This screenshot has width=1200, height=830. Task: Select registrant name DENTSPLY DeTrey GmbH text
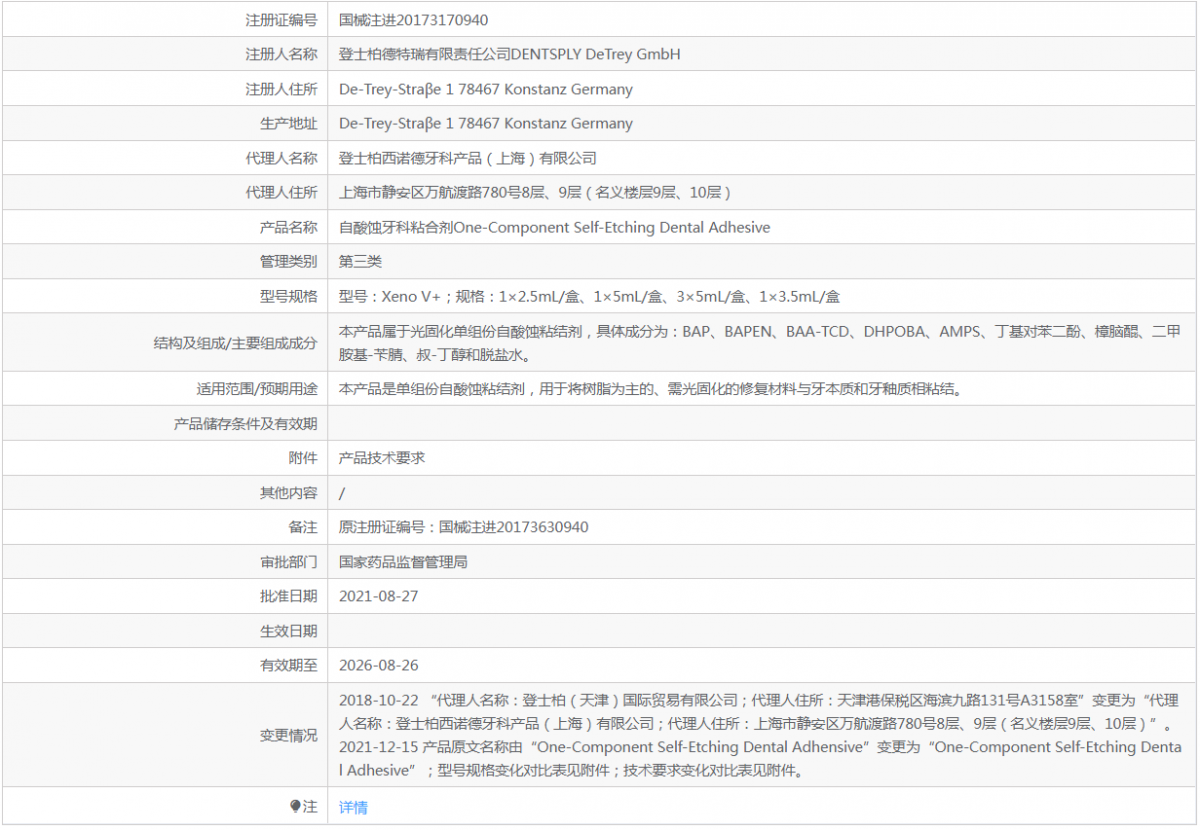point(596,54)
